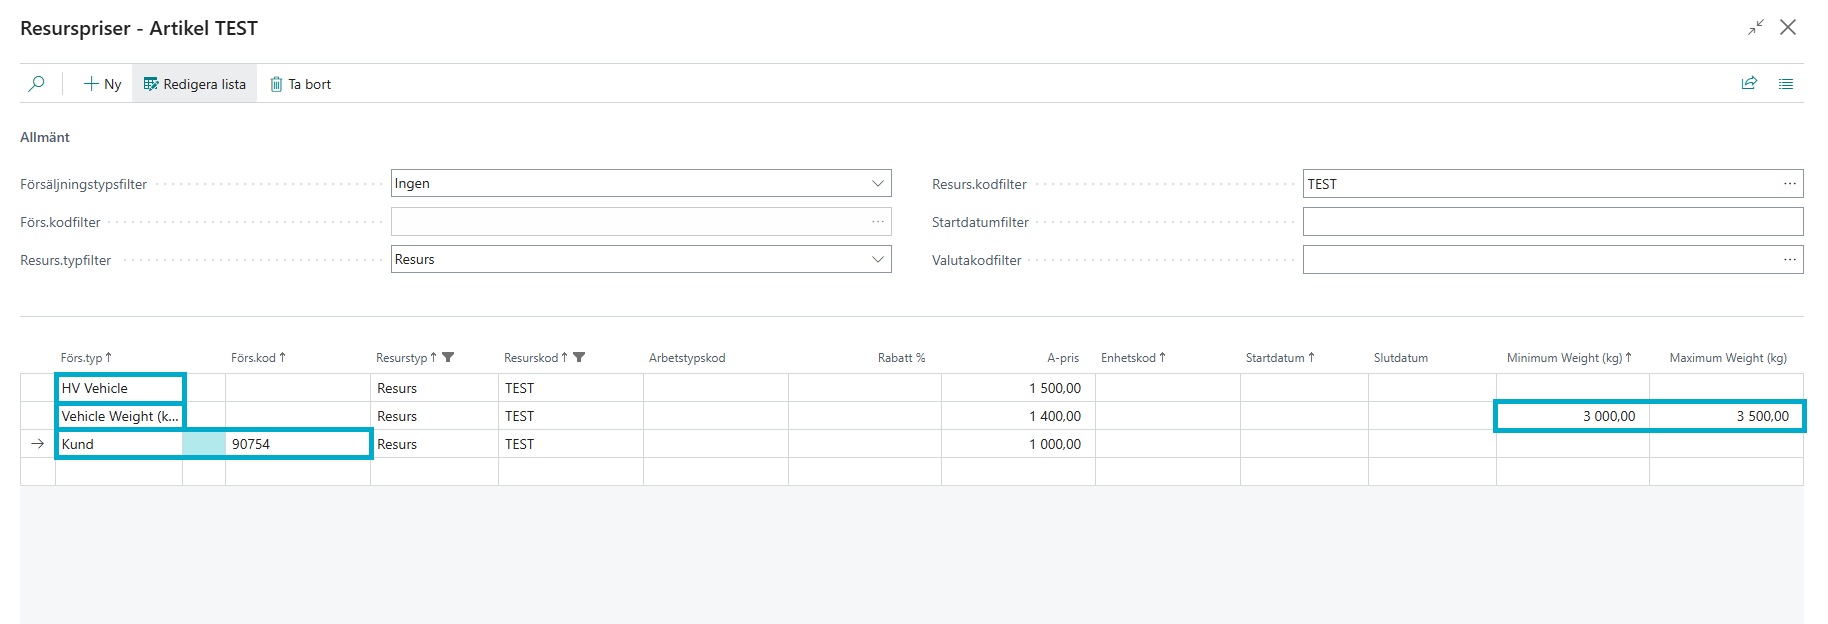Click Ny to create a new line
Screen dimensions: 1828x624
click(x=103, y=84)
